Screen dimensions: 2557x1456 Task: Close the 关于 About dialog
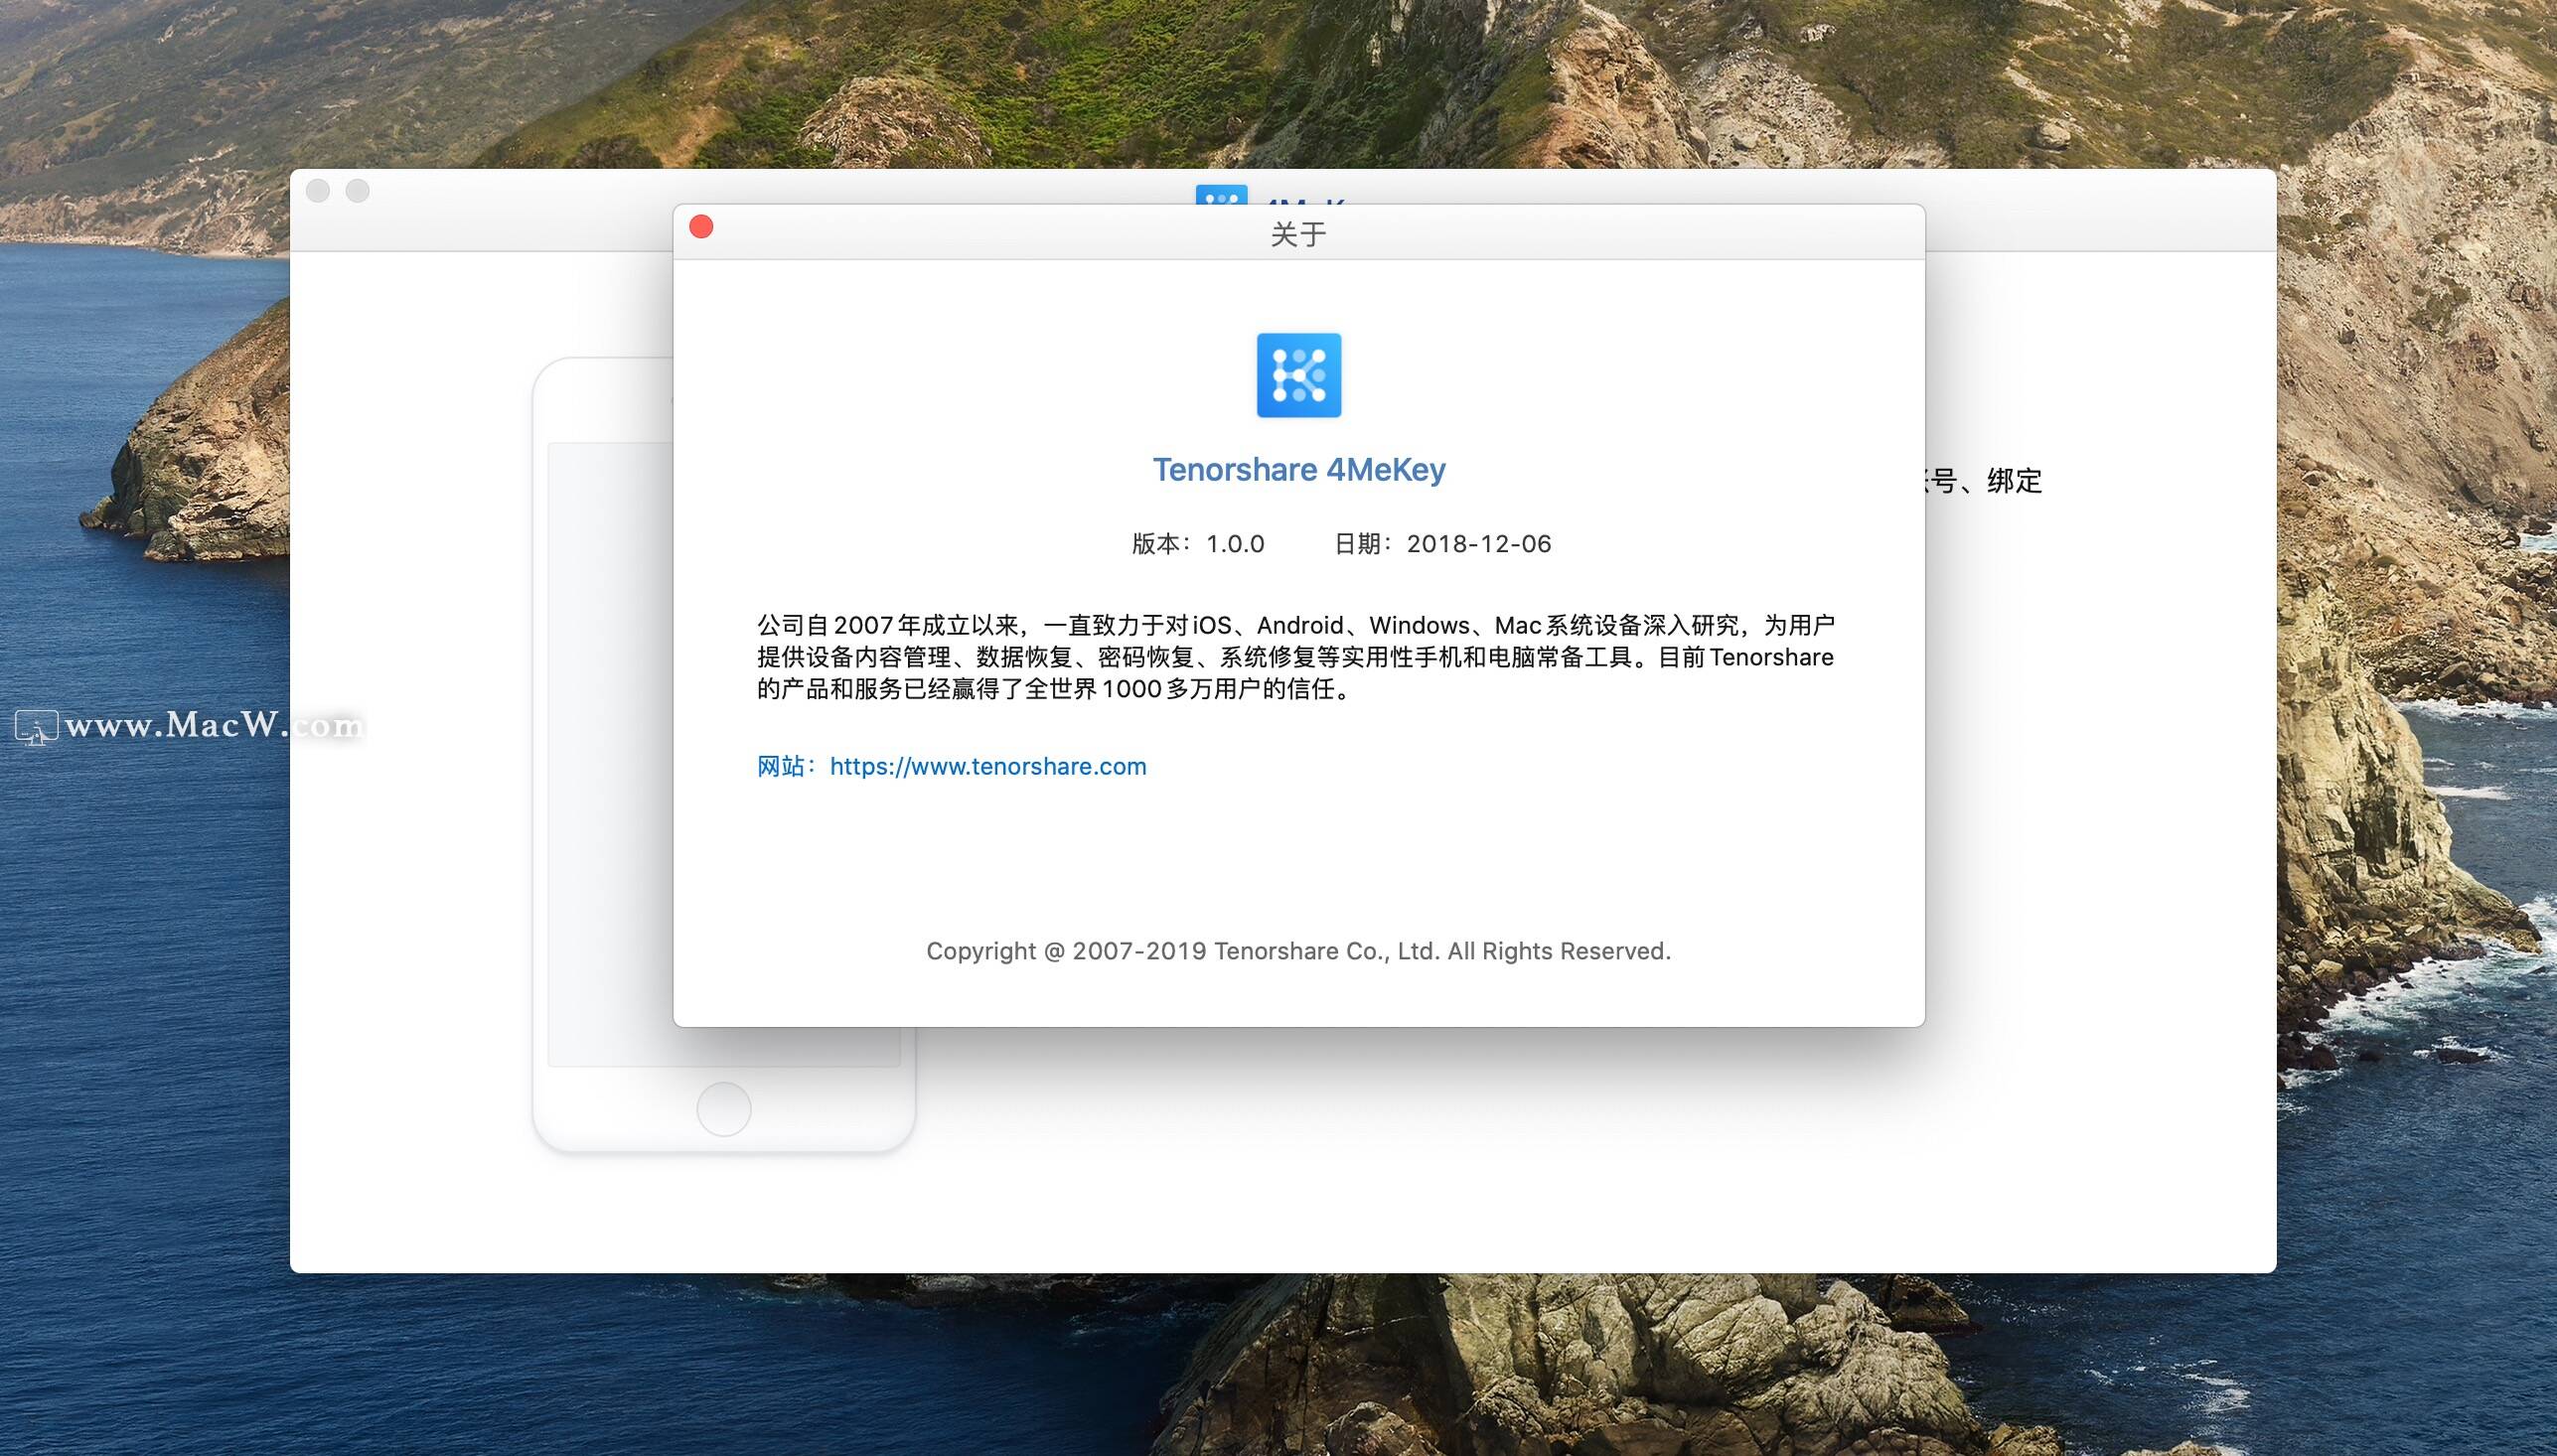(x=702, y=227)
